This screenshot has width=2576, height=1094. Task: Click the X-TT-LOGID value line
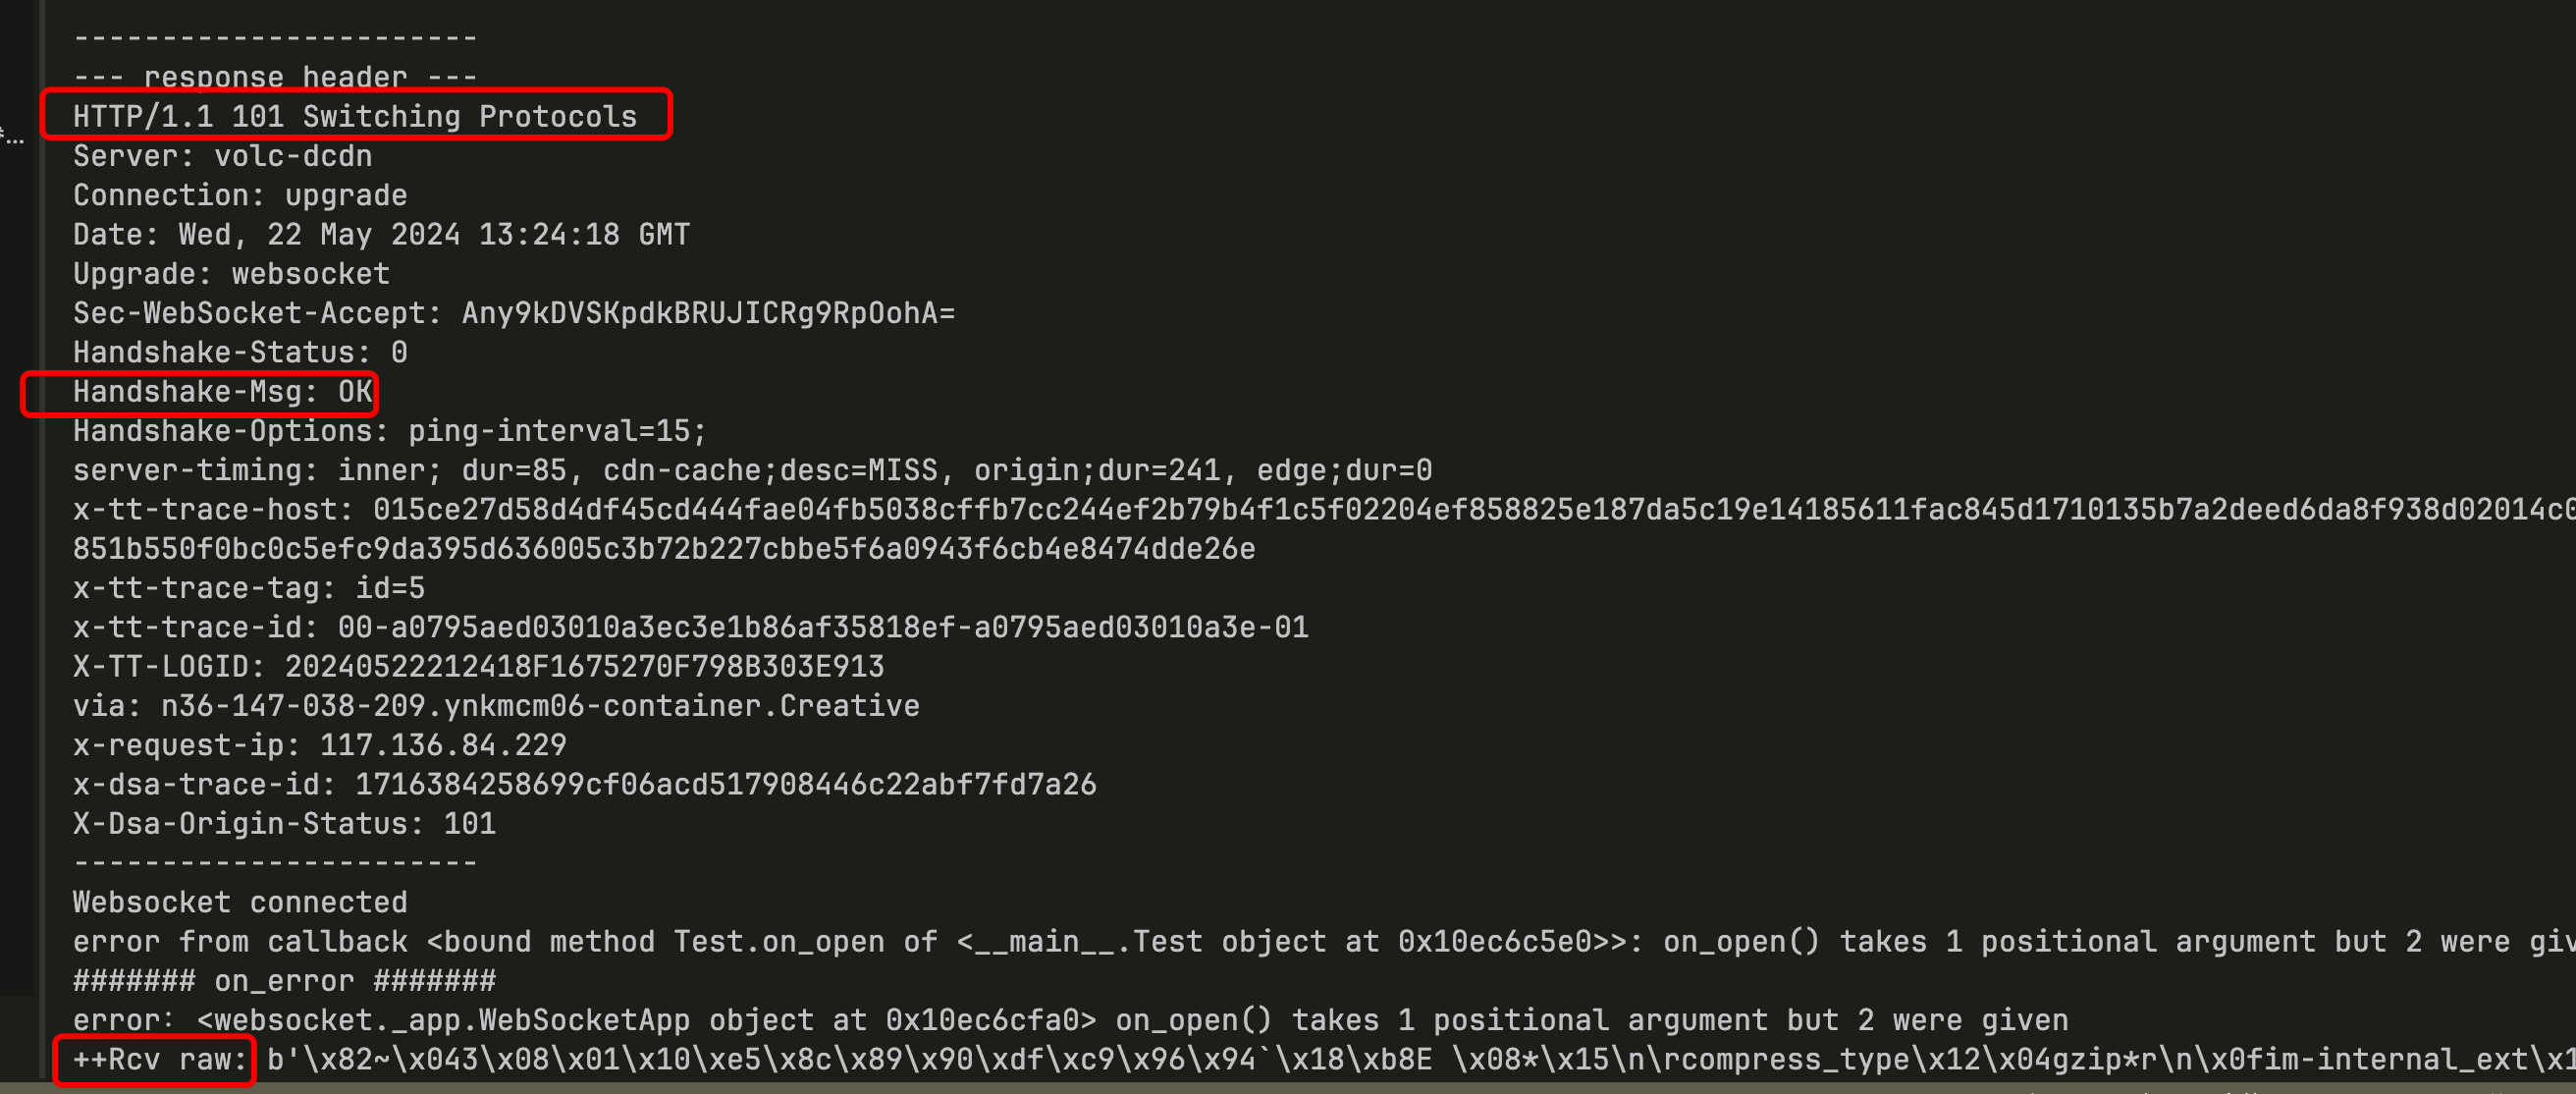coord(478,666)
